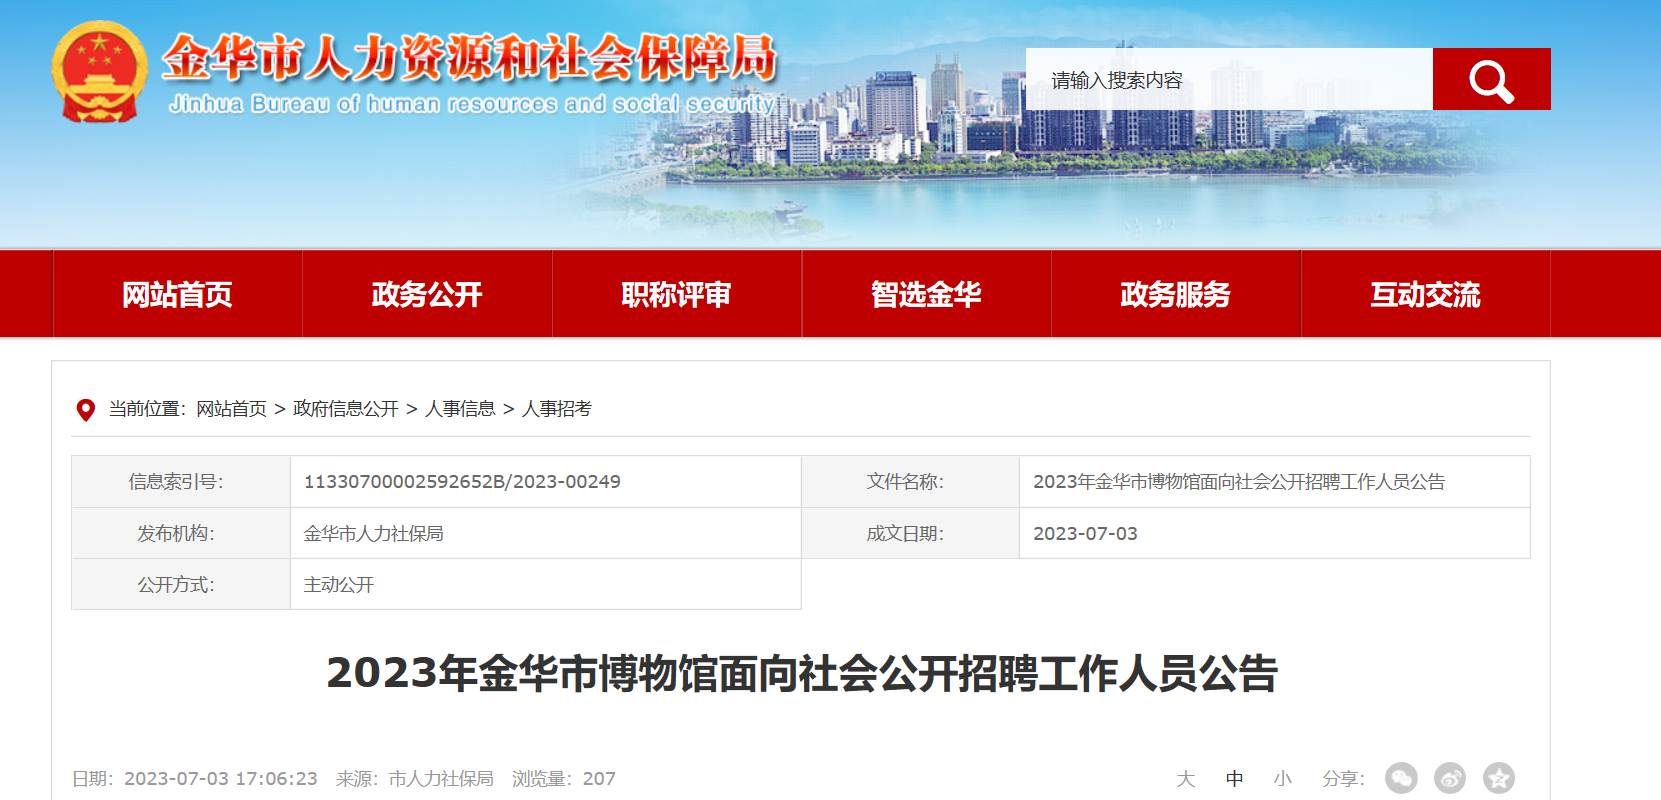
Task: Click the 文件名称 label cell
Action: pyautogui.click(x=910, y=482)
